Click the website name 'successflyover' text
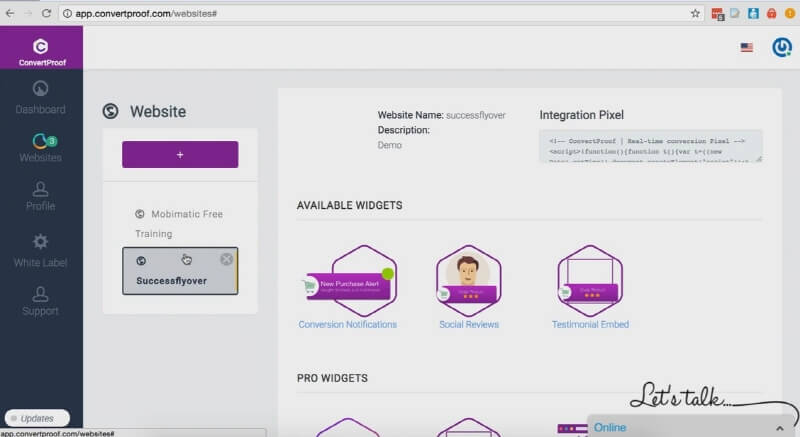Viewport: 800px width, 437px height. [x=476, y=115]
